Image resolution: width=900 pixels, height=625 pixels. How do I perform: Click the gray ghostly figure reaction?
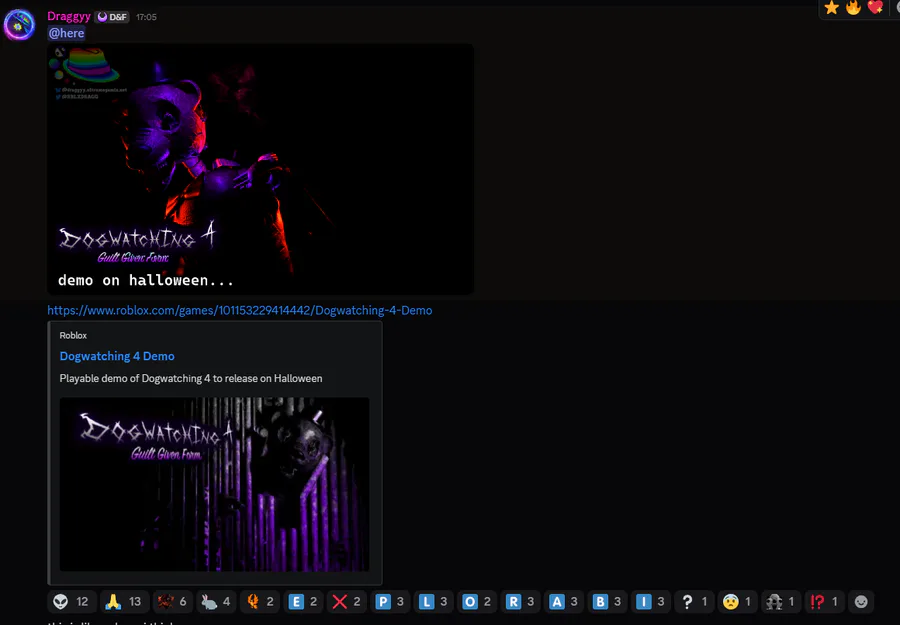781,601
